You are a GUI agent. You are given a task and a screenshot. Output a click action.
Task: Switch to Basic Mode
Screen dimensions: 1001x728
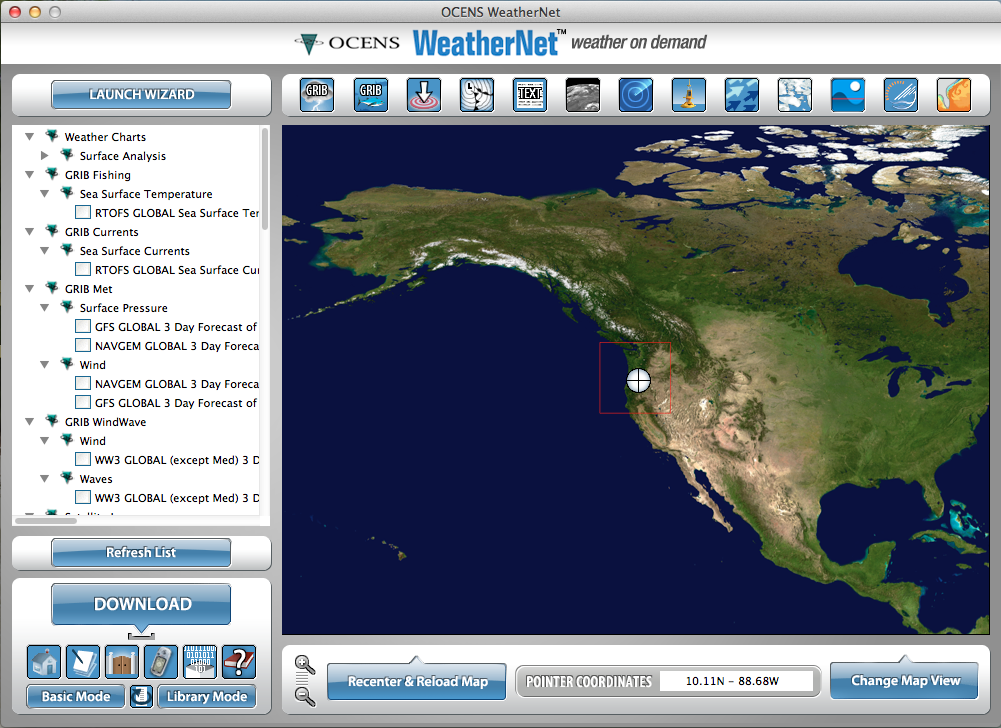tap(76, 696)
